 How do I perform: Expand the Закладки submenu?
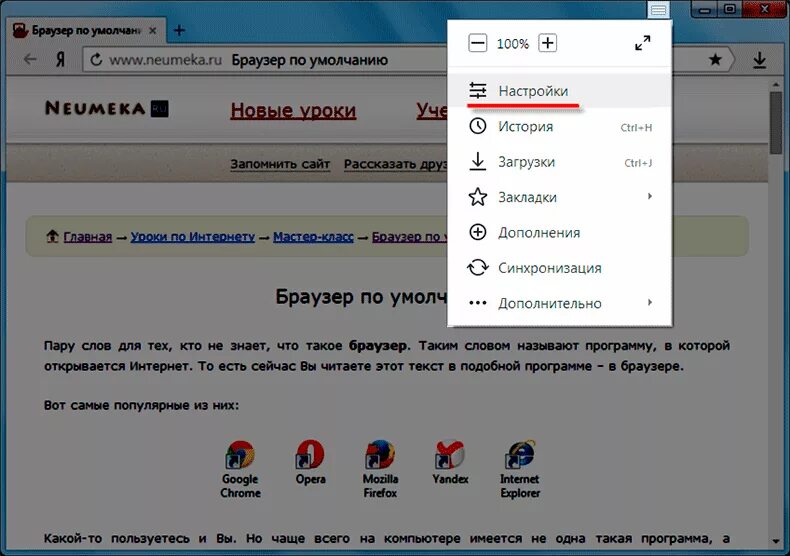click(559, 197)
